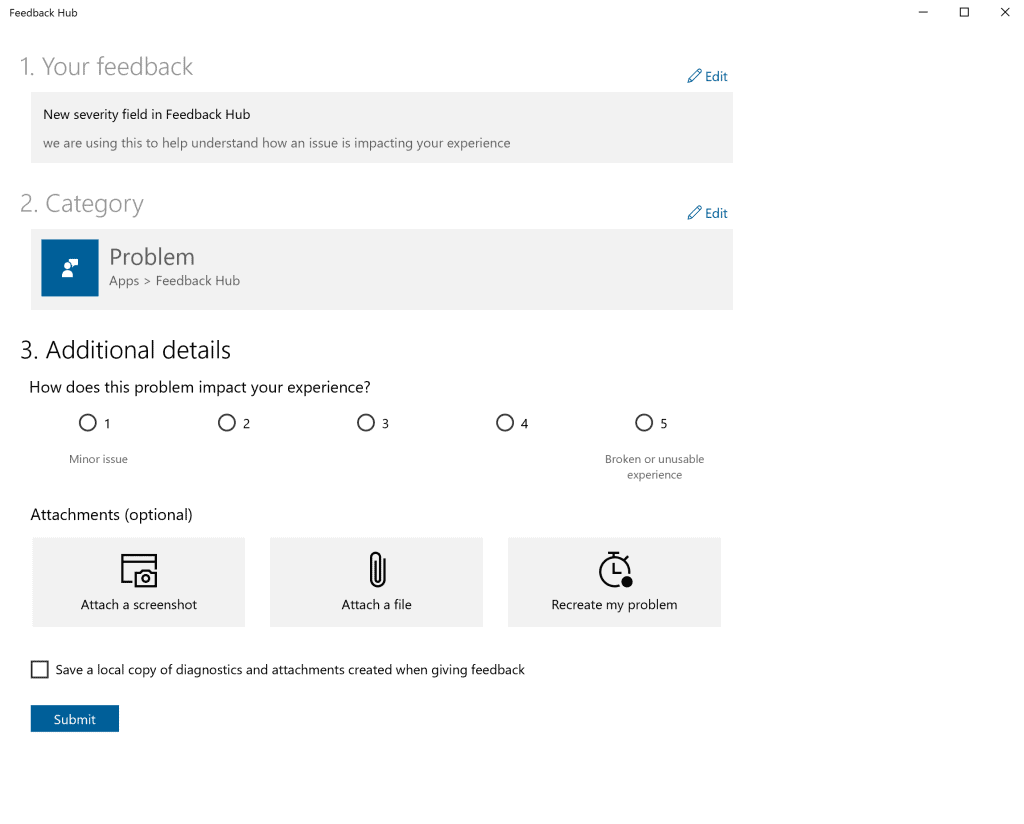Select severity rating 5 radio button
Viewport: 1024px width, 824px height.
pyautogui.click(x=644, y=422)
